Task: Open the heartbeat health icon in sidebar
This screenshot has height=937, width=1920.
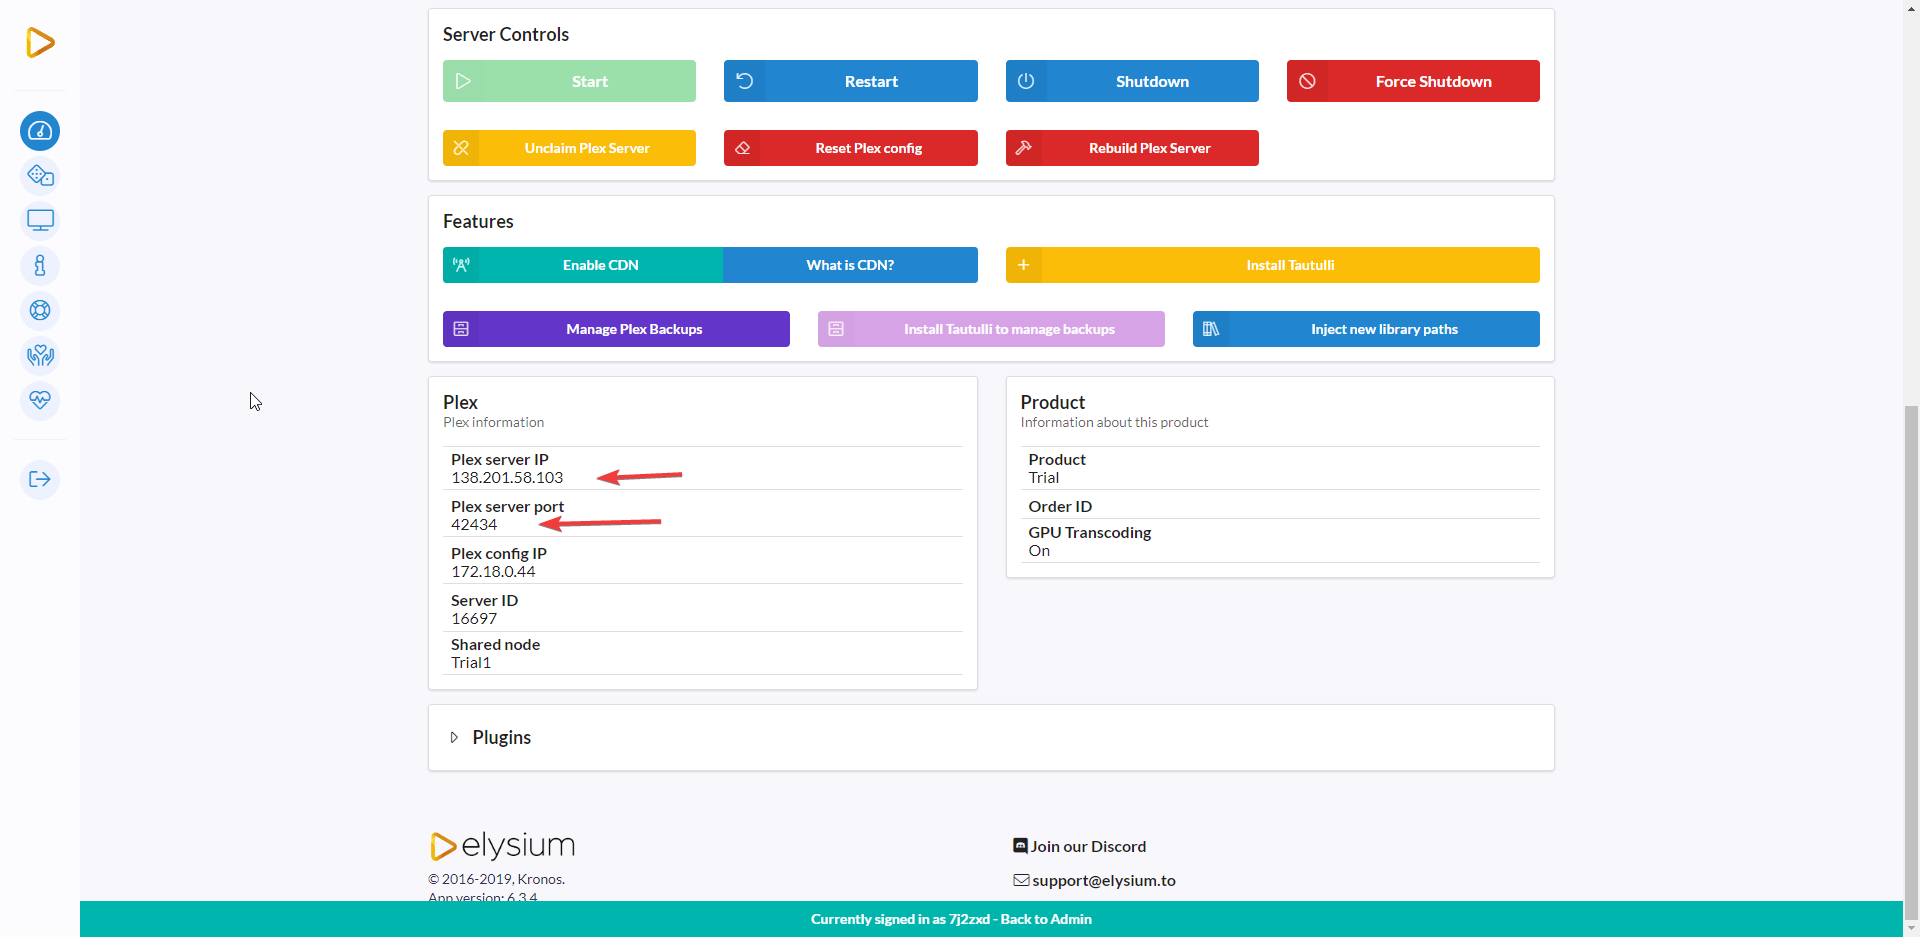Action: click(40, 401)
